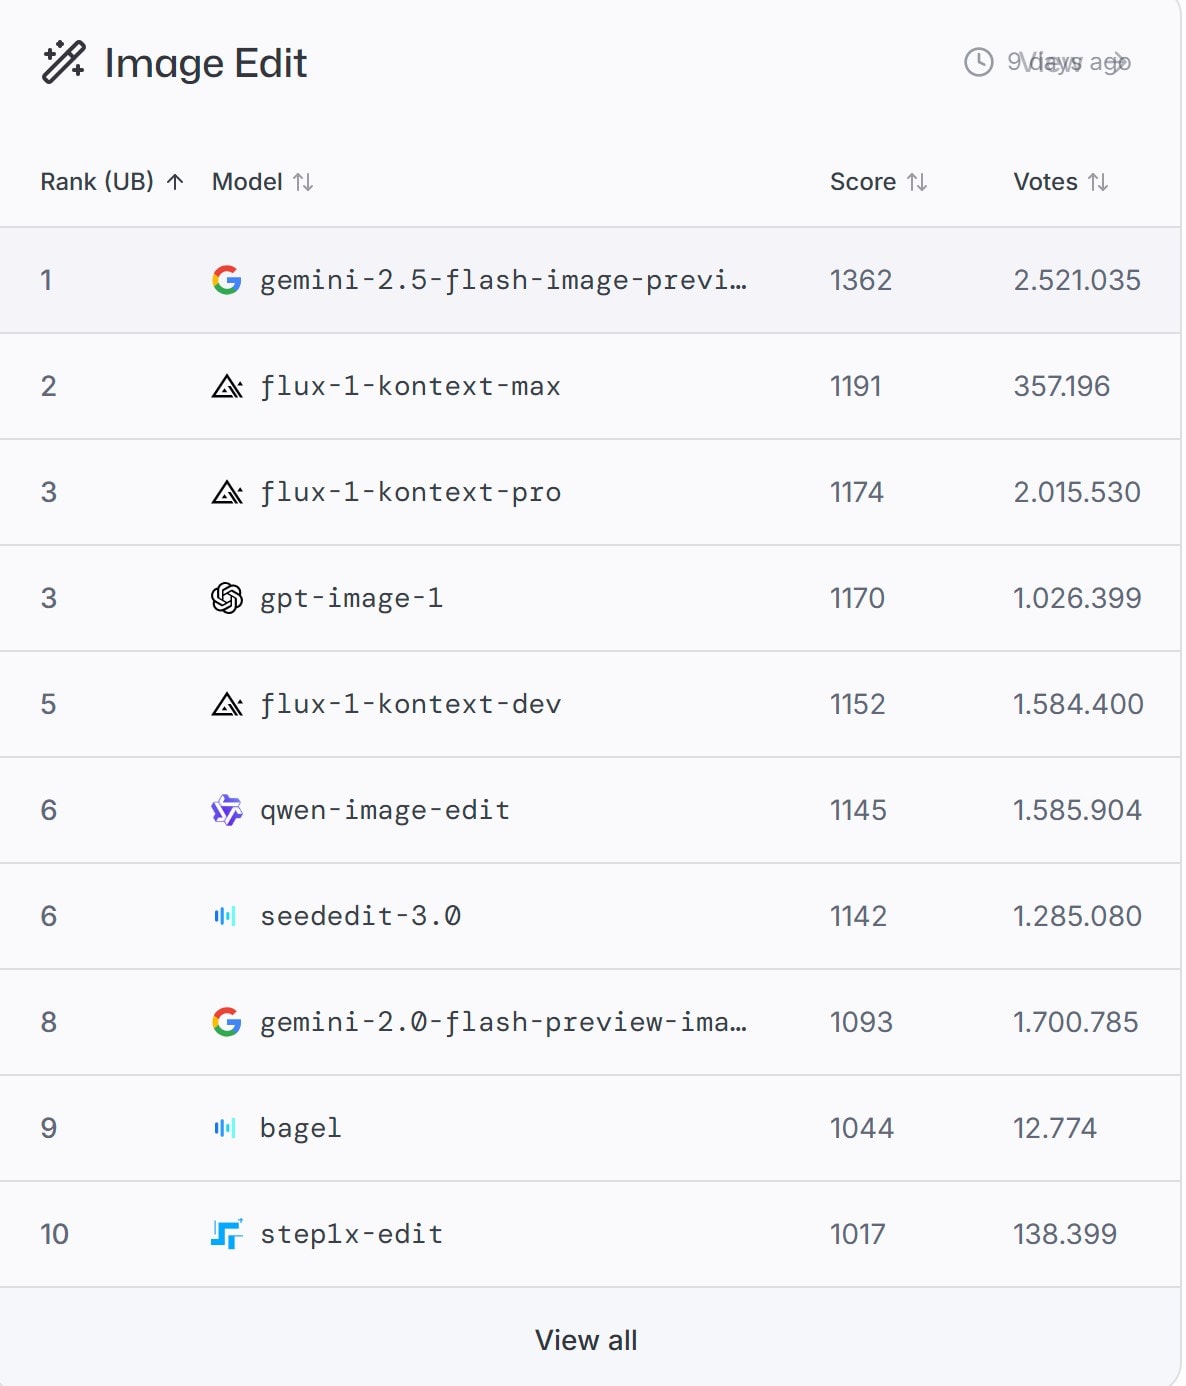This screenshot has height=1386, width=1186.
Task: Click the score value 1174
Action: pos(857,492)
